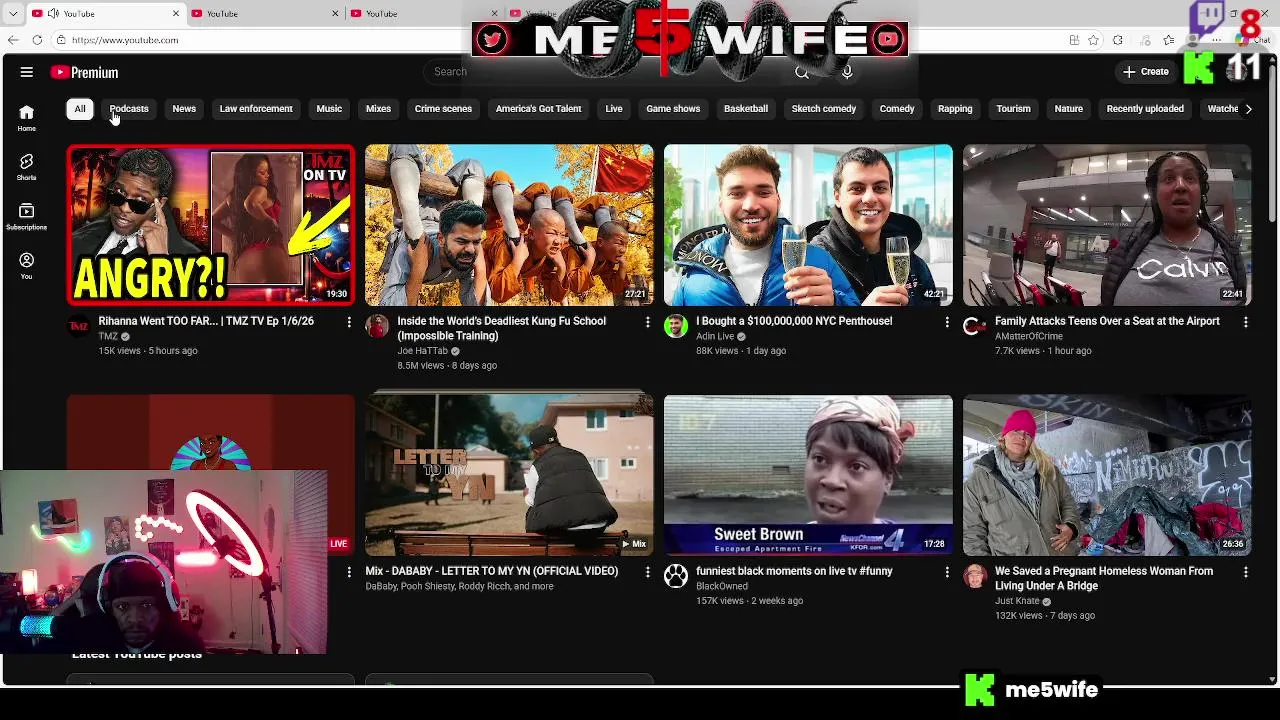Open options for Rihanna TMZ video
Screen dimensions: 1280x720
click(348, 322)
